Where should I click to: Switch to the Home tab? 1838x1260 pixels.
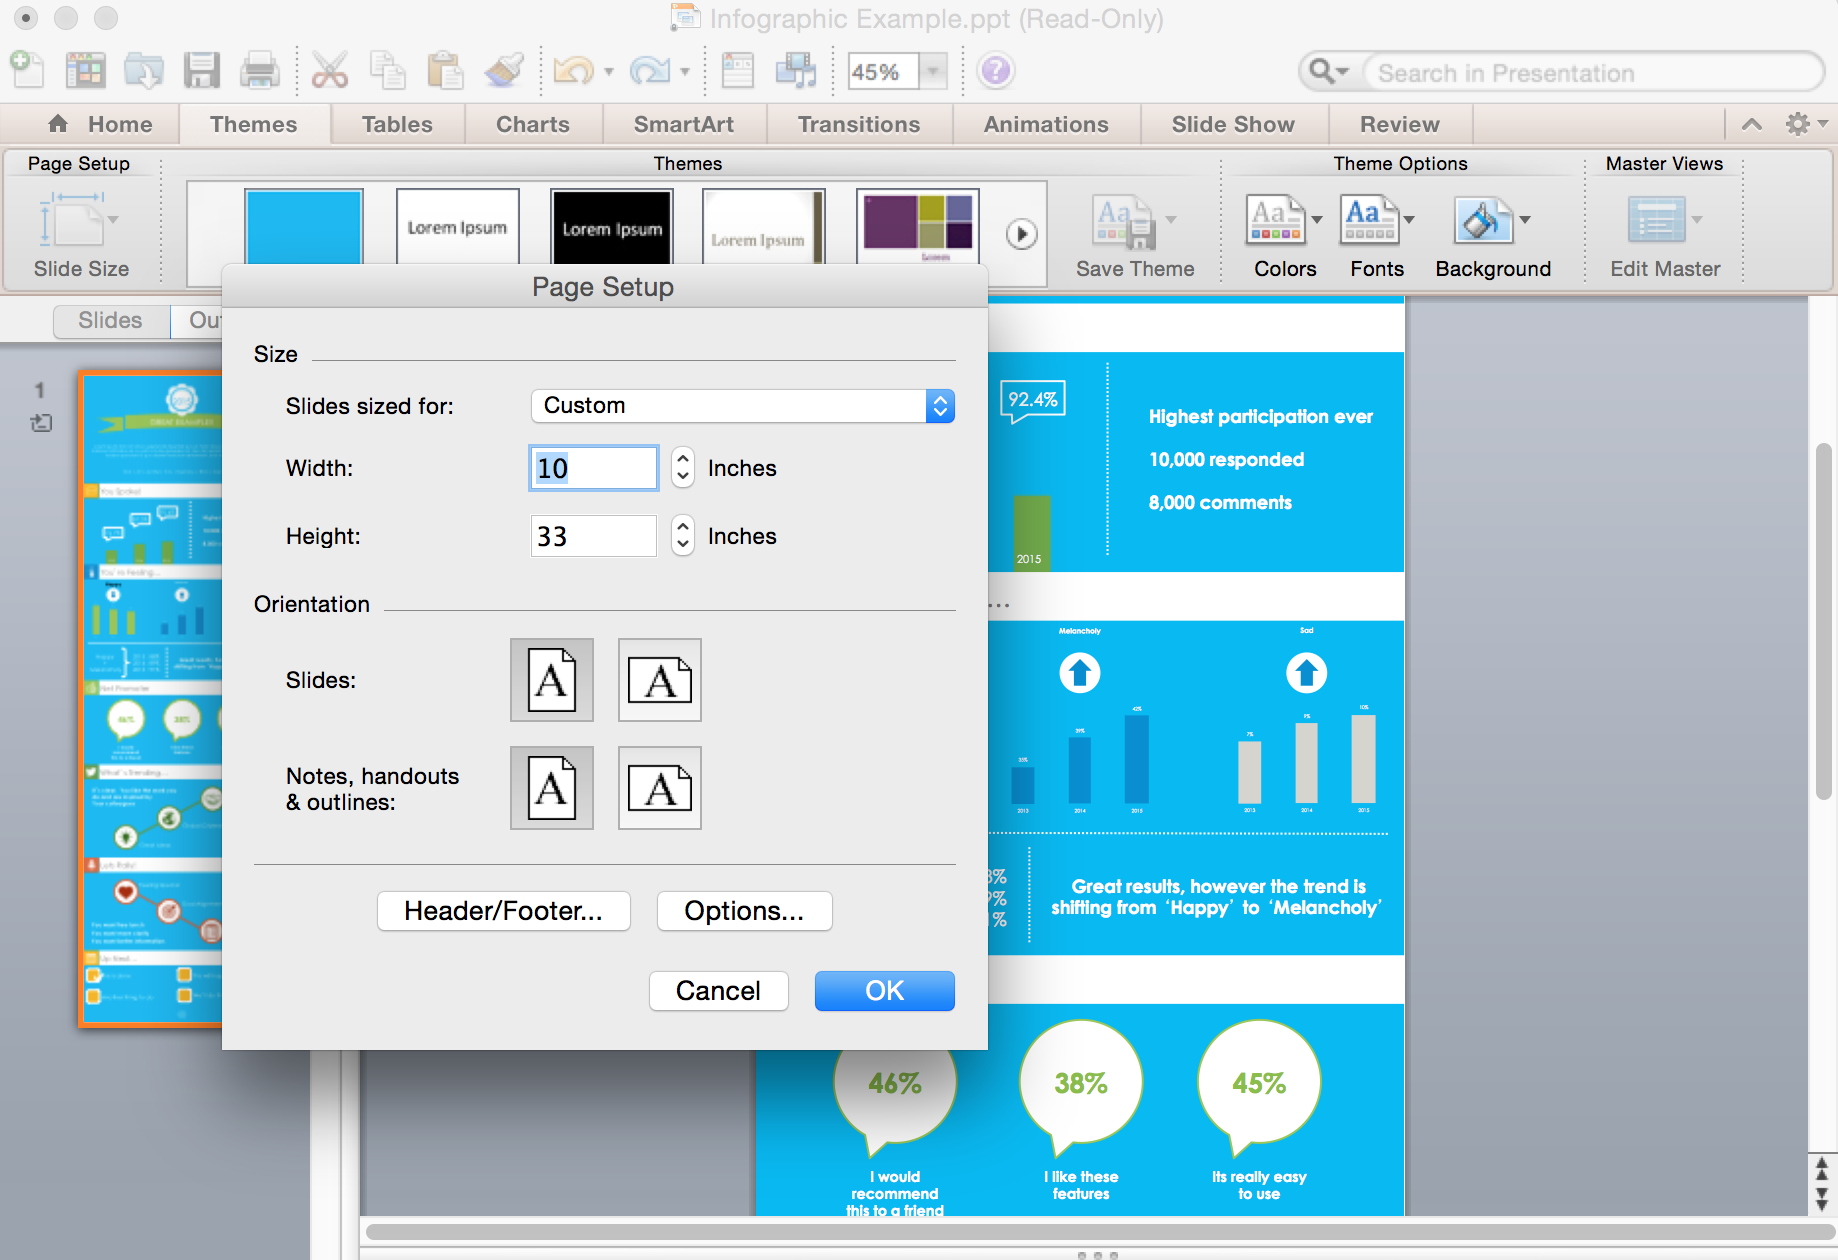101,124
